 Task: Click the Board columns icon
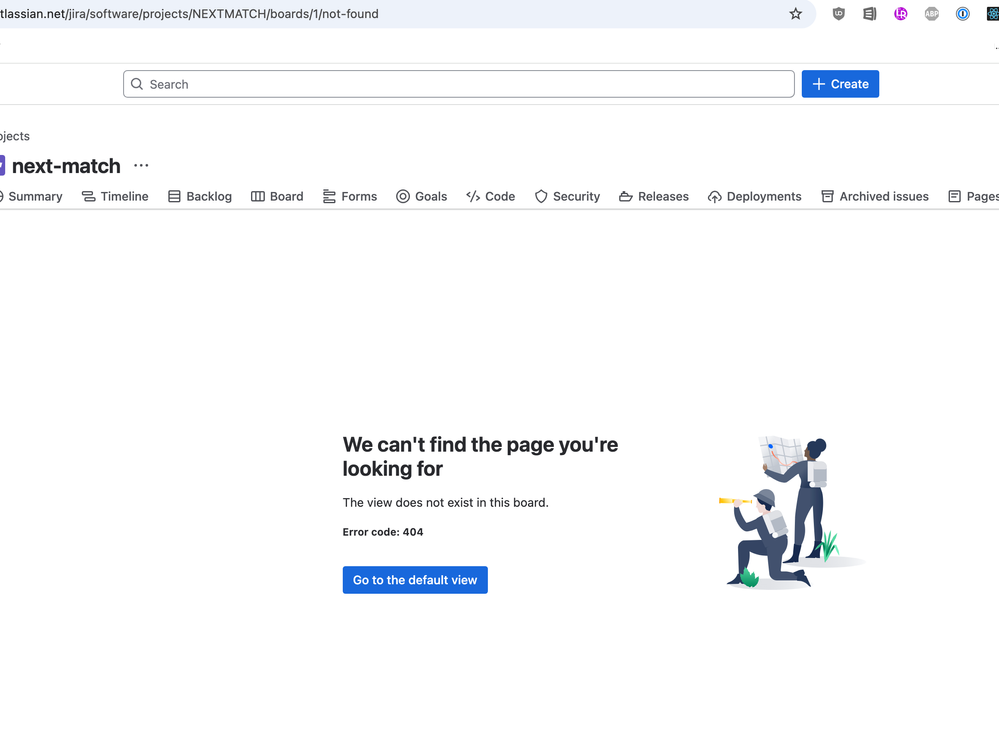pyautogui.click(x=257, y=196)
